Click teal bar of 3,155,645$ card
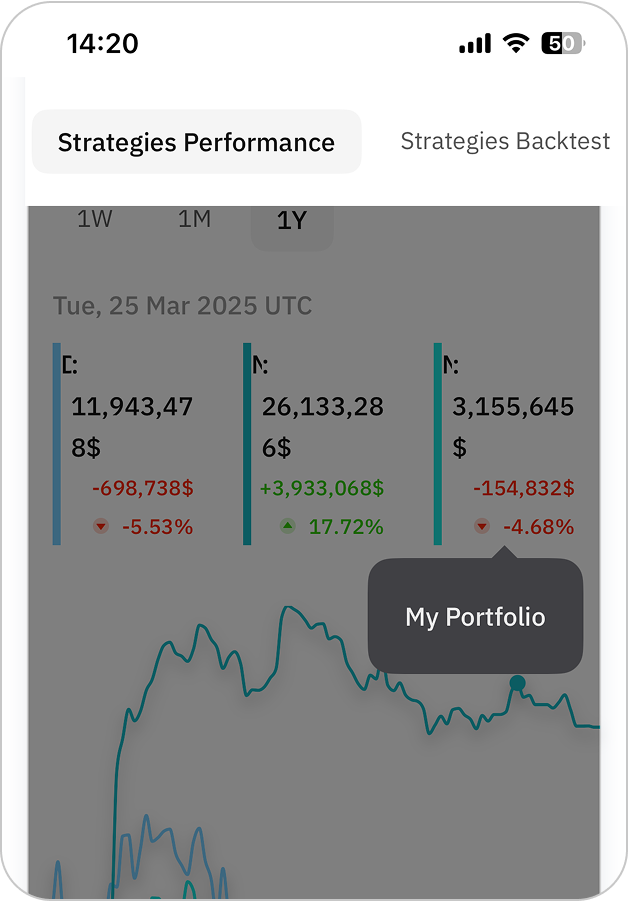The image size is (628, 901). point(438,444)
